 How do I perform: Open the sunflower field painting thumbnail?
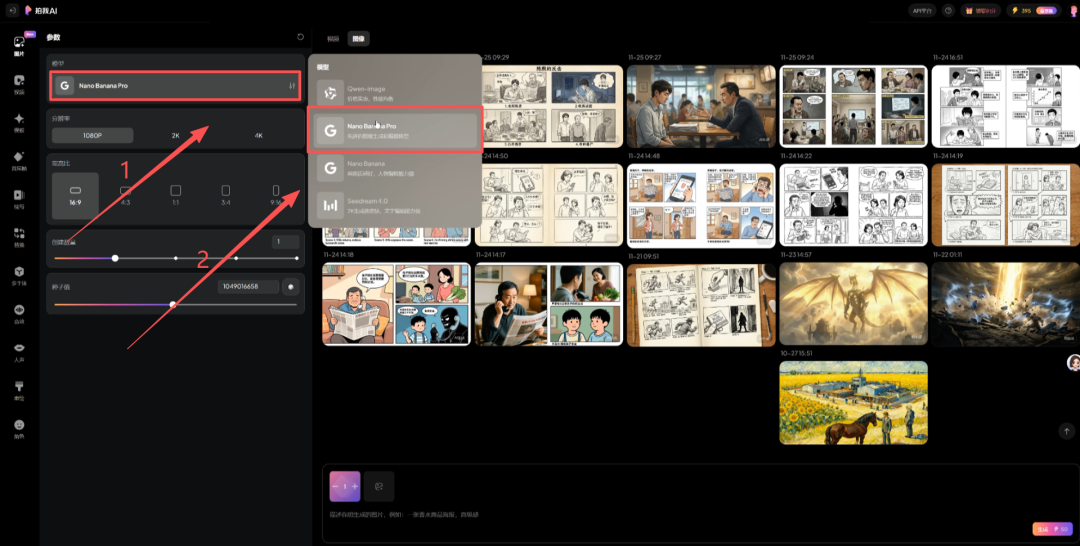(x=853, y=402)
